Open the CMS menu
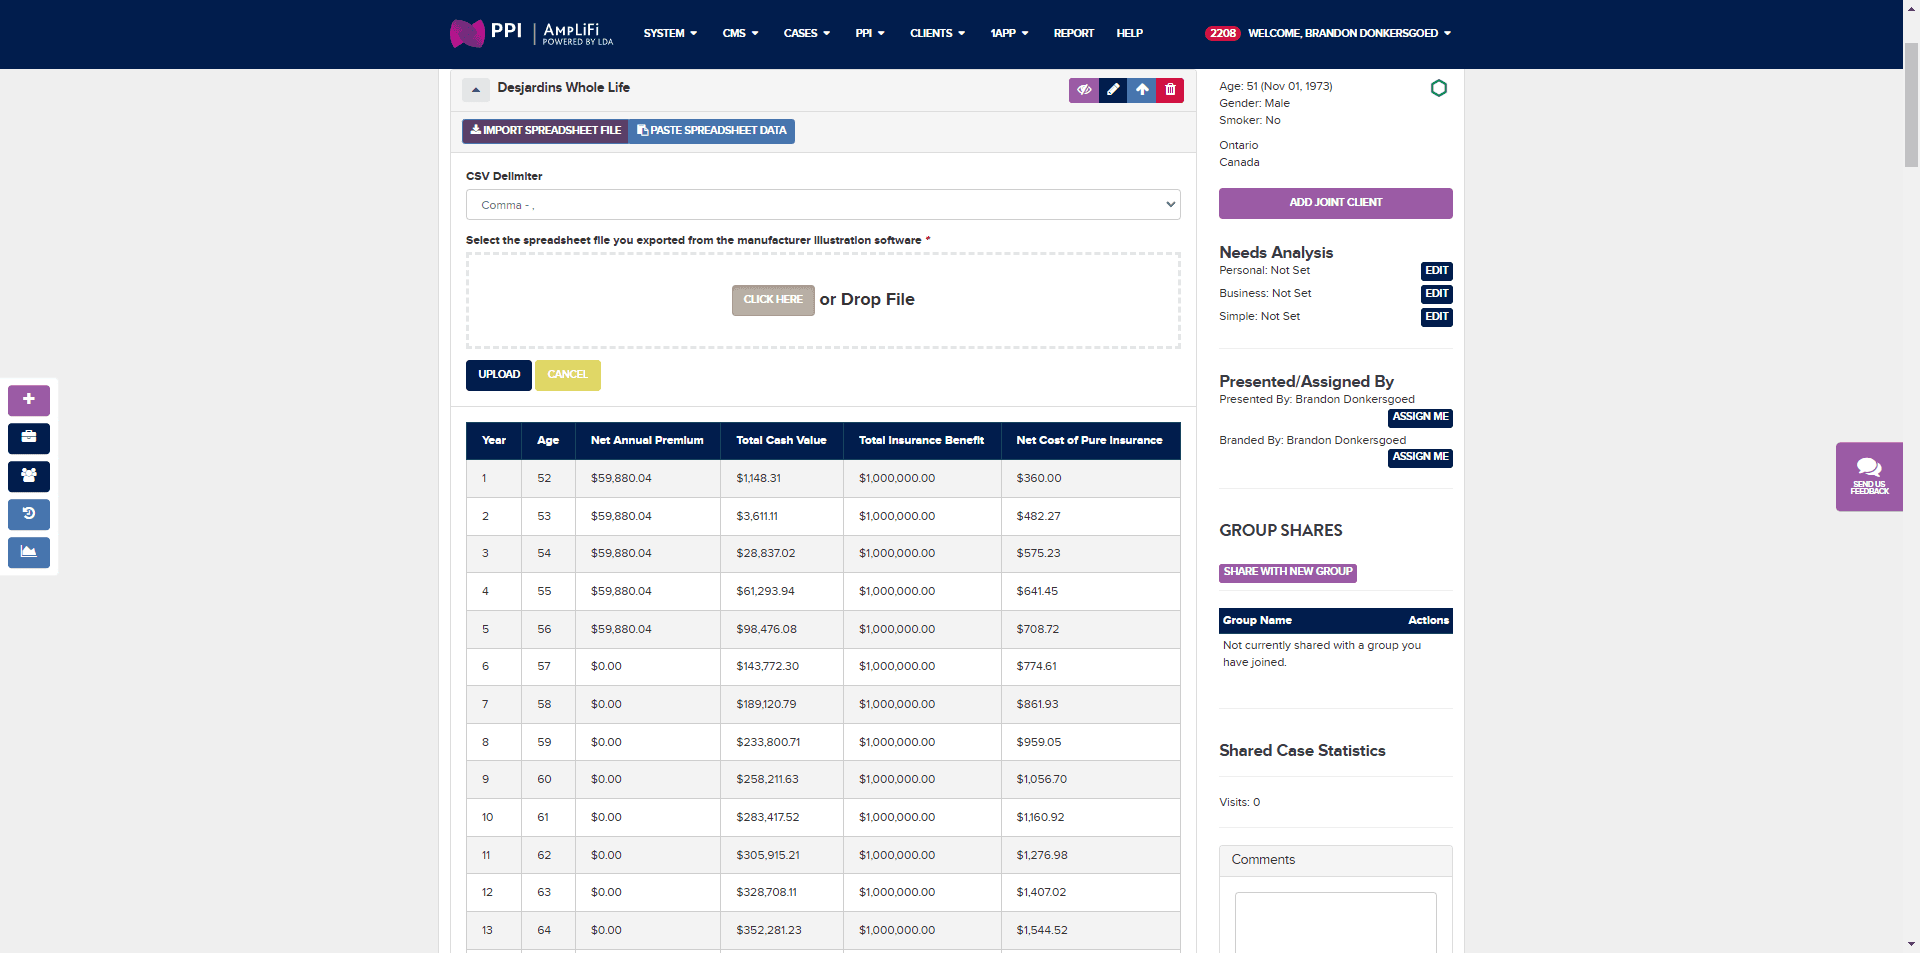 coord(740,33)
